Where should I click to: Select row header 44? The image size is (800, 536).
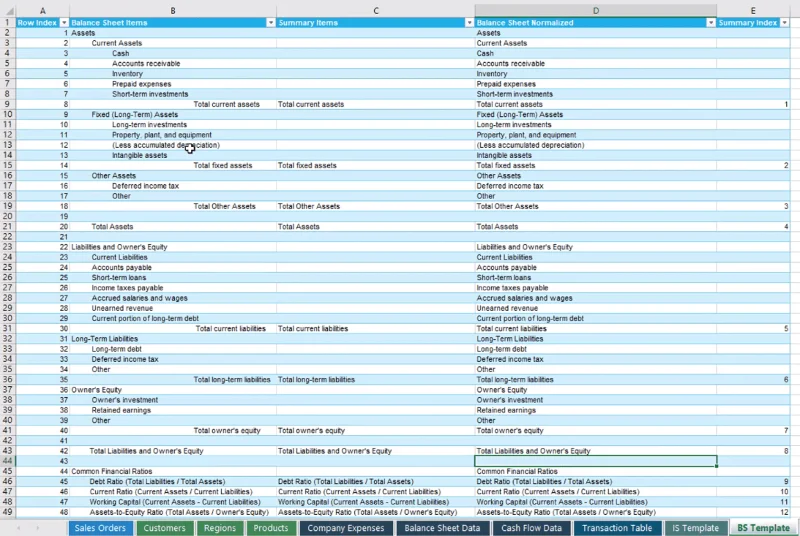[x=8, y=461]
